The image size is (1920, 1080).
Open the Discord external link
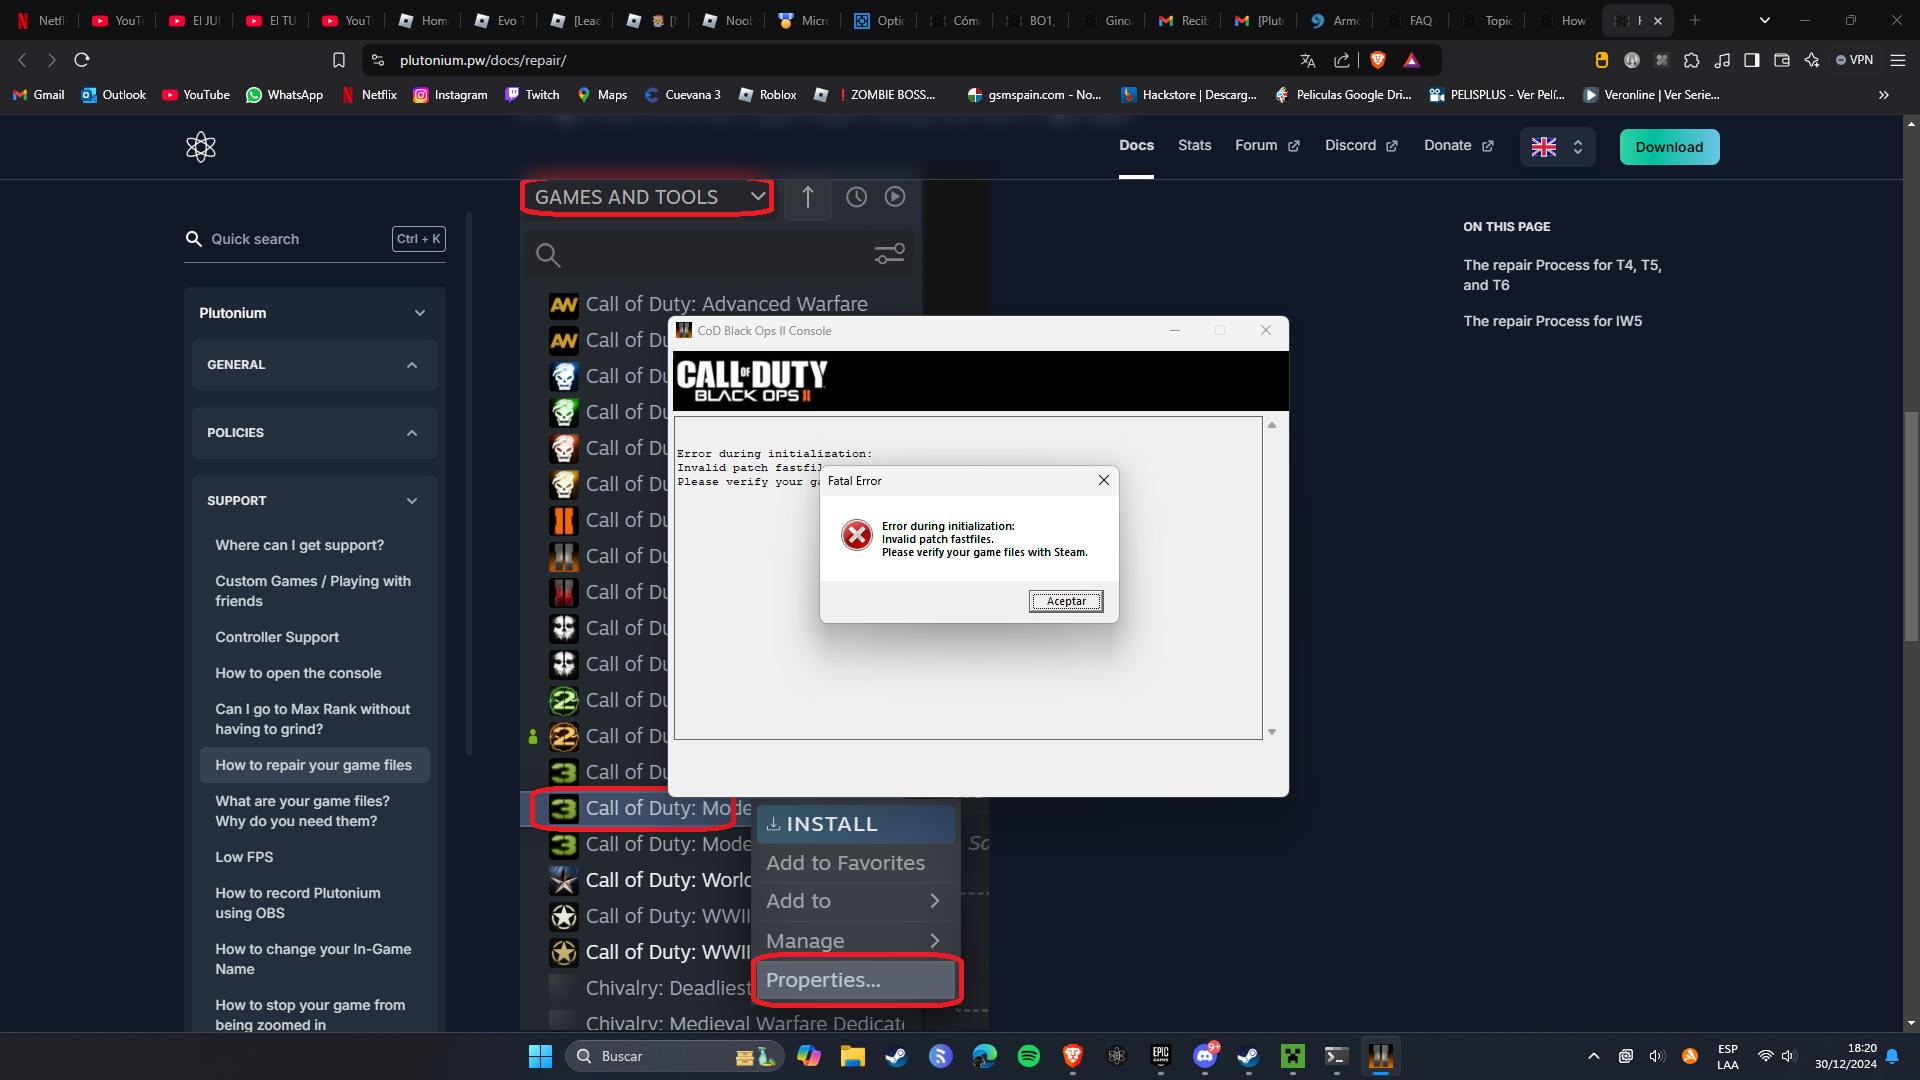1361,146
